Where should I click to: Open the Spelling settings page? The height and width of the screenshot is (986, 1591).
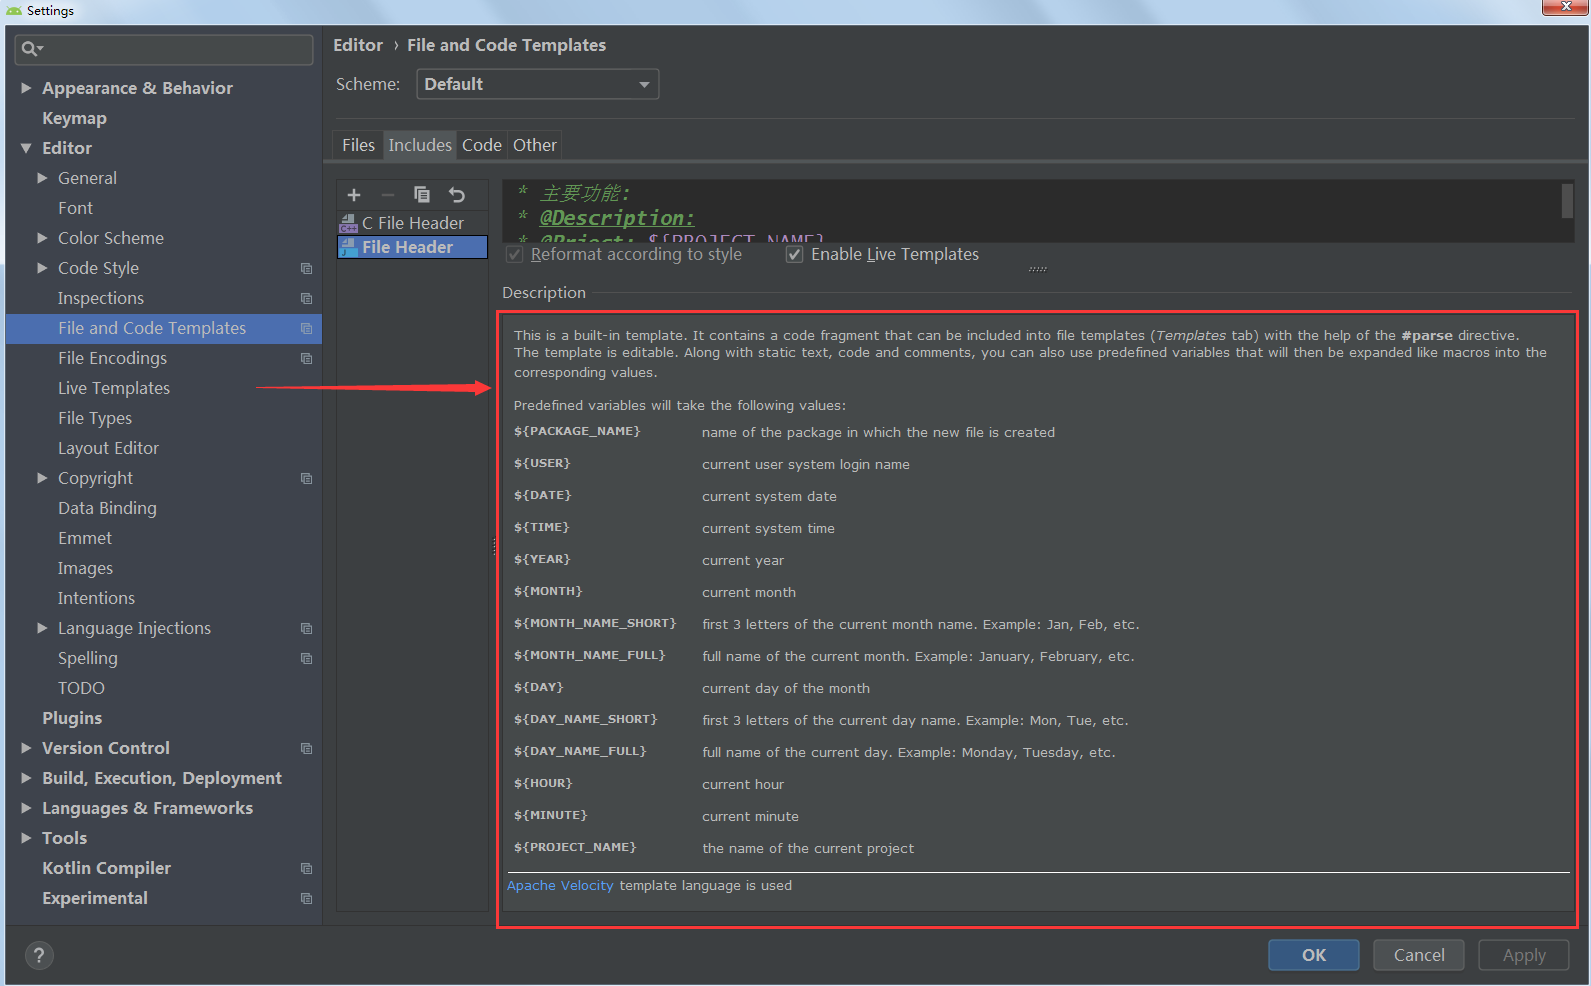point(88,658)
